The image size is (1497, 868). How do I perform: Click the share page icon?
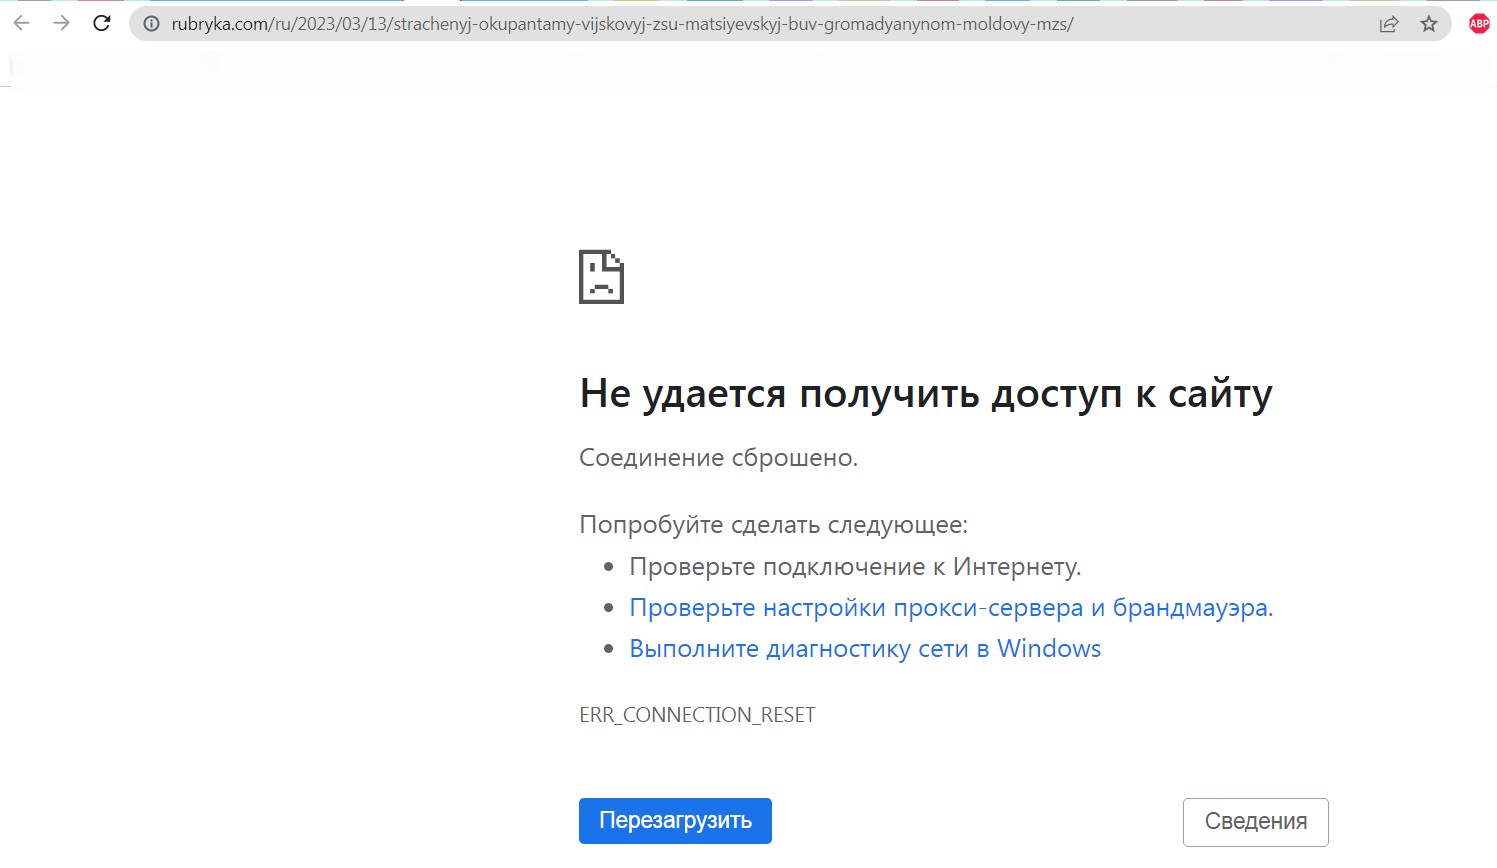1389,24
